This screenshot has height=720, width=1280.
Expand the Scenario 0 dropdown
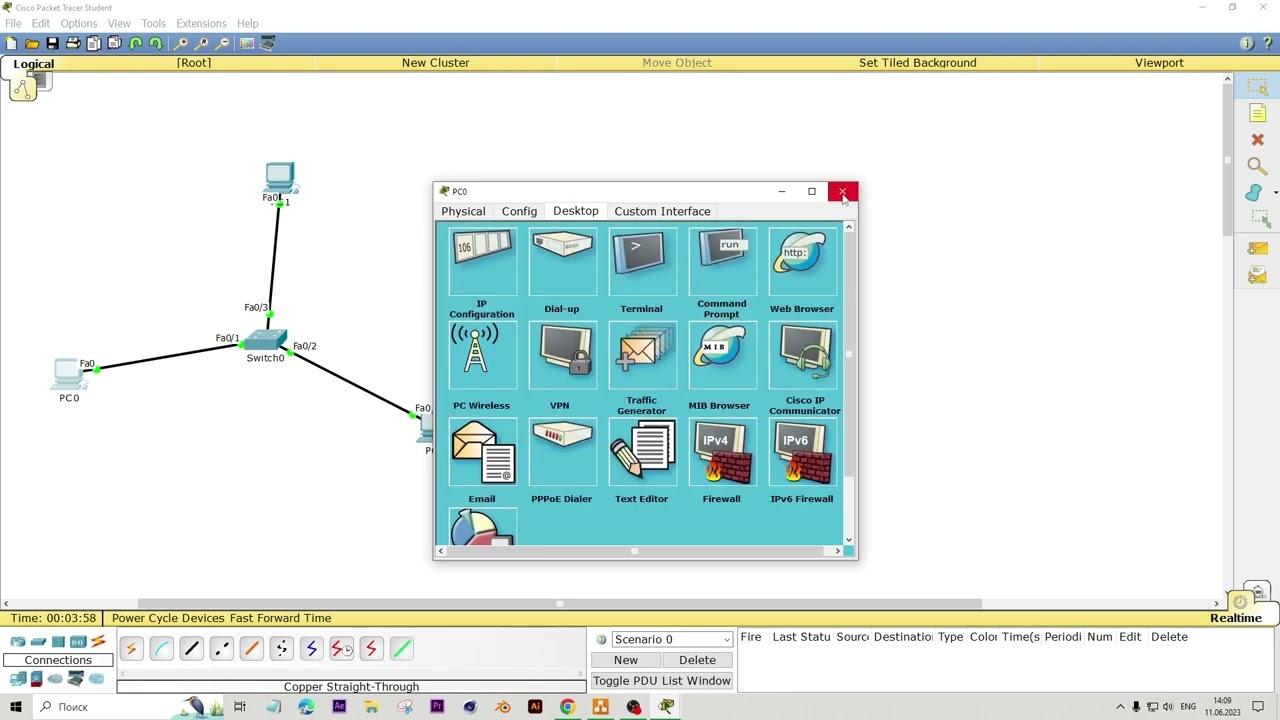click(x=671, y=639)
